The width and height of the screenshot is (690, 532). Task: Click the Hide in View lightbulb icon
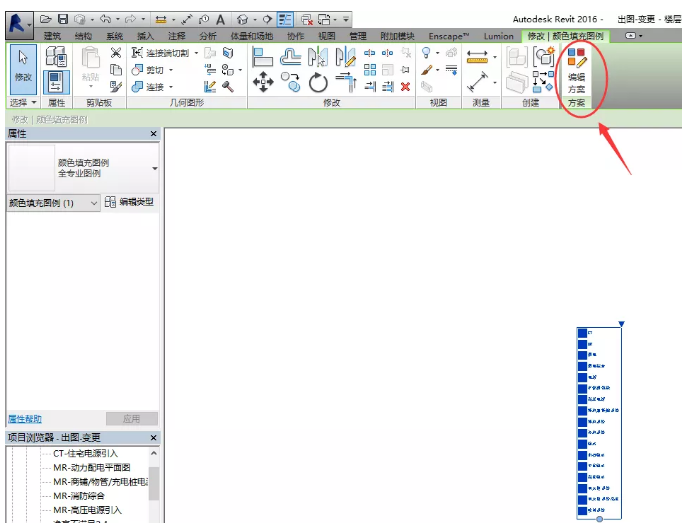pos(426,53)
